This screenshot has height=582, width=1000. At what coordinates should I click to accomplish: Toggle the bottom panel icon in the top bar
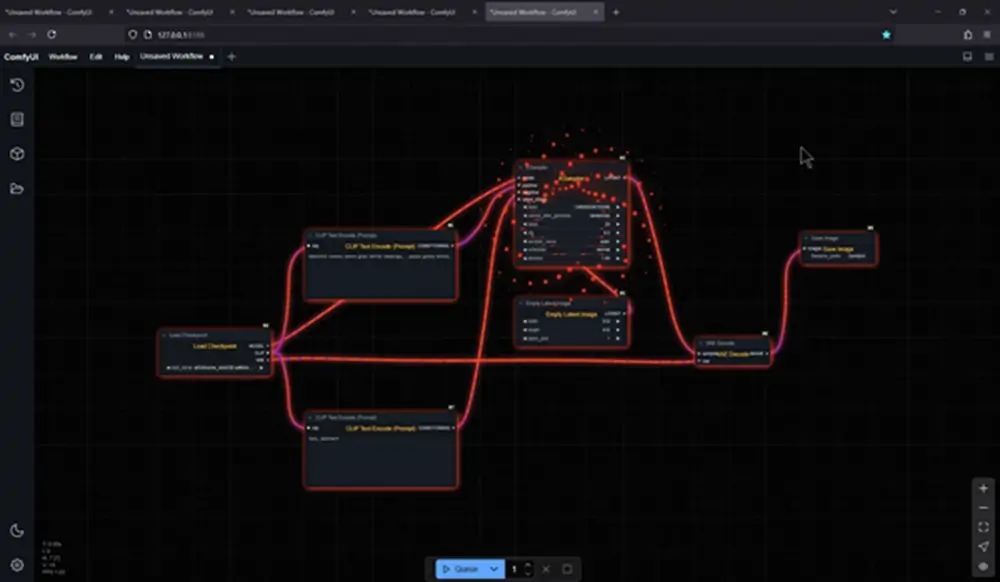(967, 57)
